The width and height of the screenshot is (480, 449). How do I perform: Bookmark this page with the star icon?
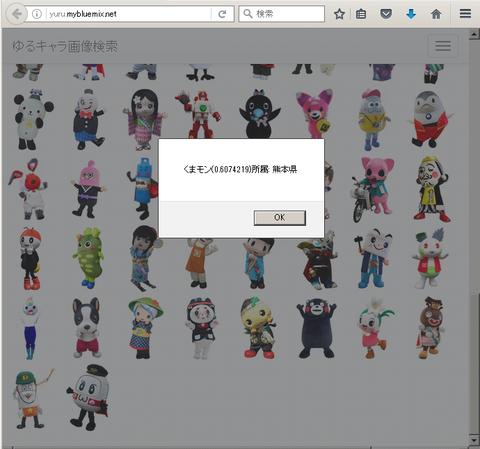(339, 14)
